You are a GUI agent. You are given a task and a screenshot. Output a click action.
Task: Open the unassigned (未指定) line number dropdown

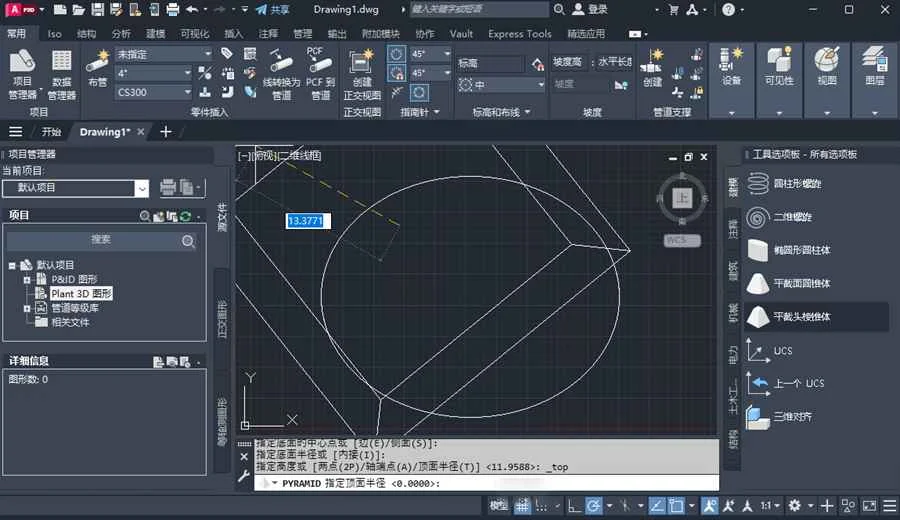click(x=164, y=54)
